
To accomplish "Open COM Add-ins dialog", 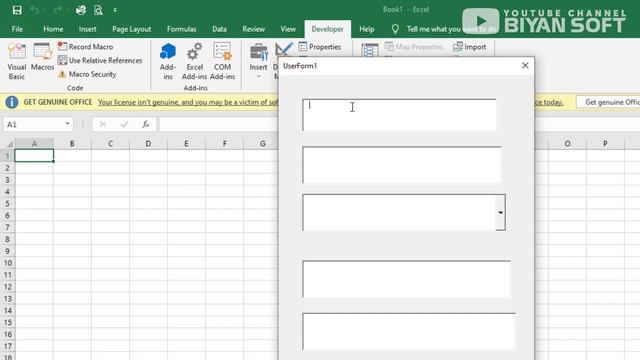I will (222, 61).
